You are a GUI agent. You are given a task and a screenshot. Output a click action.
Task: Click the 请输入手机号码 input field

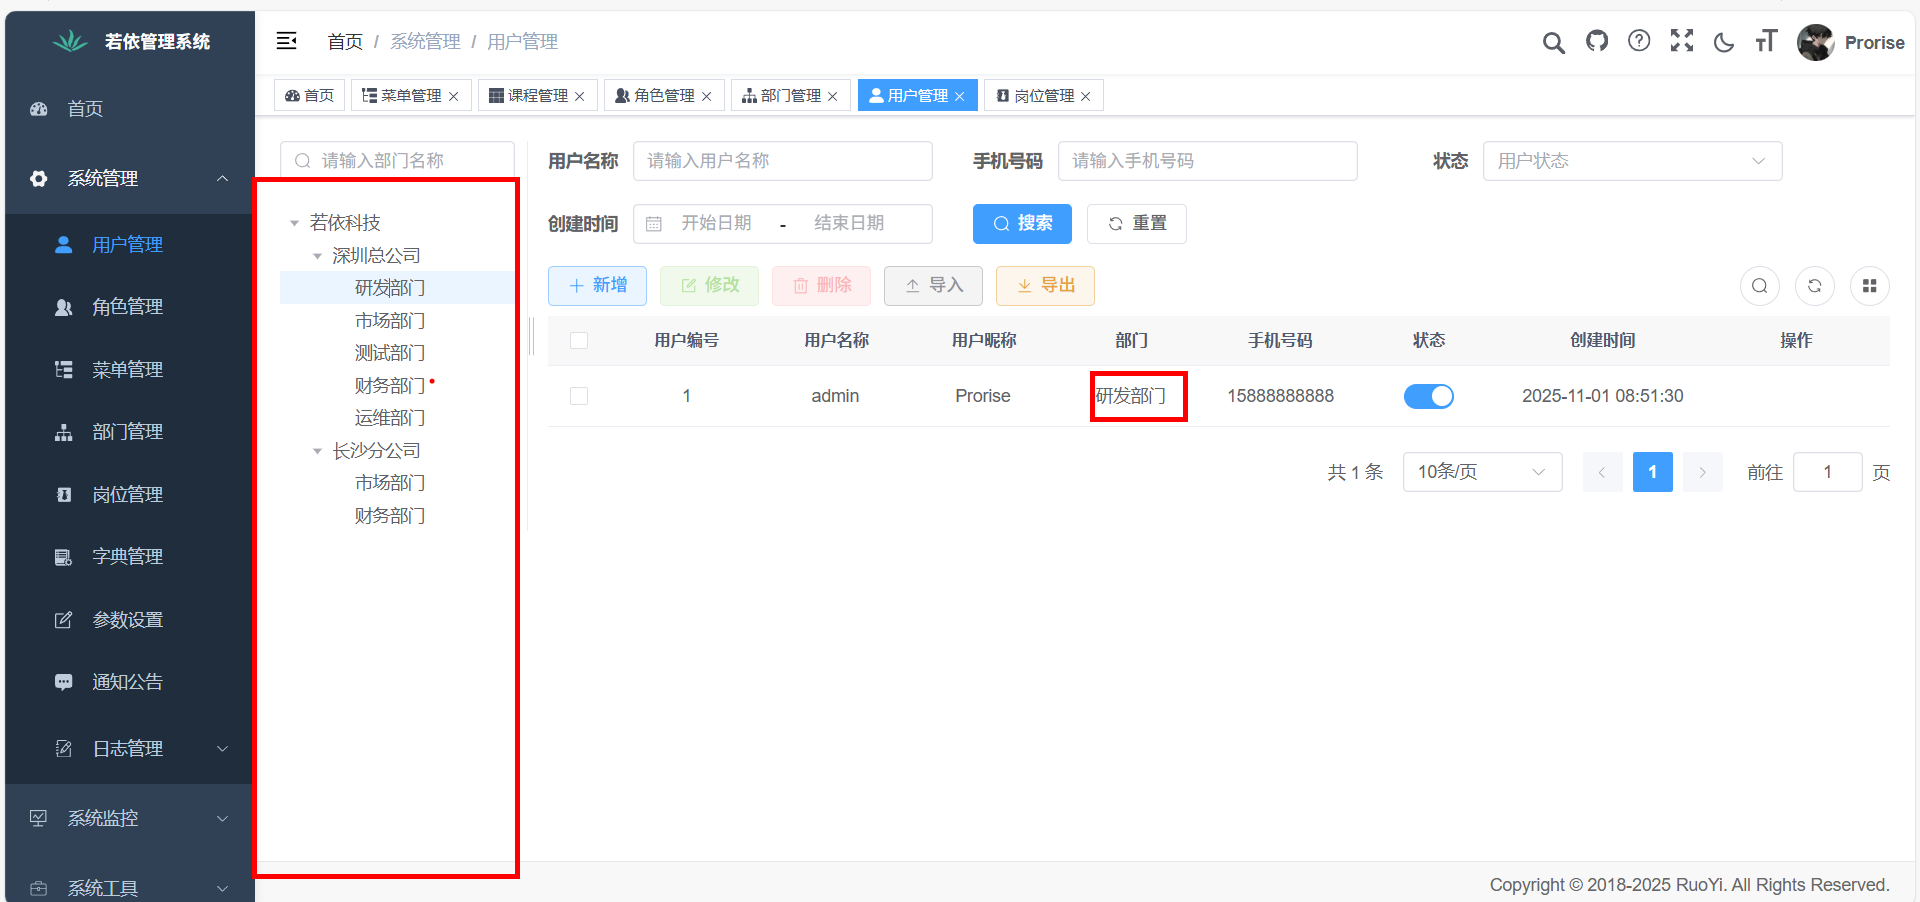click(1206, 161)
